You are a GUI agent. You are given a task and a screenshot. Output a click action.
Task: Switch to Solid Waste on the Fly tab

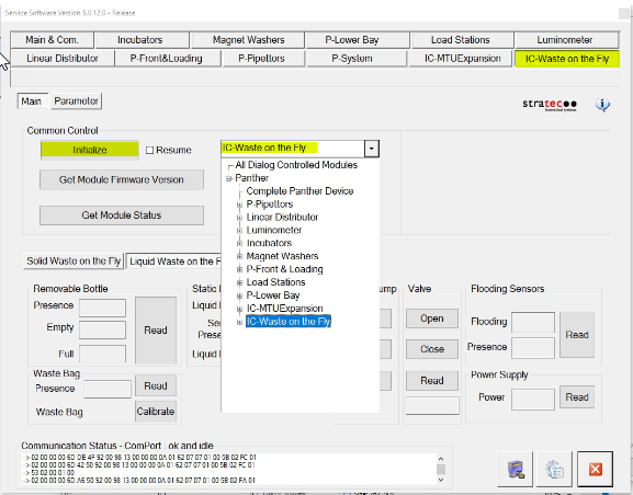(x=73, y=262)
